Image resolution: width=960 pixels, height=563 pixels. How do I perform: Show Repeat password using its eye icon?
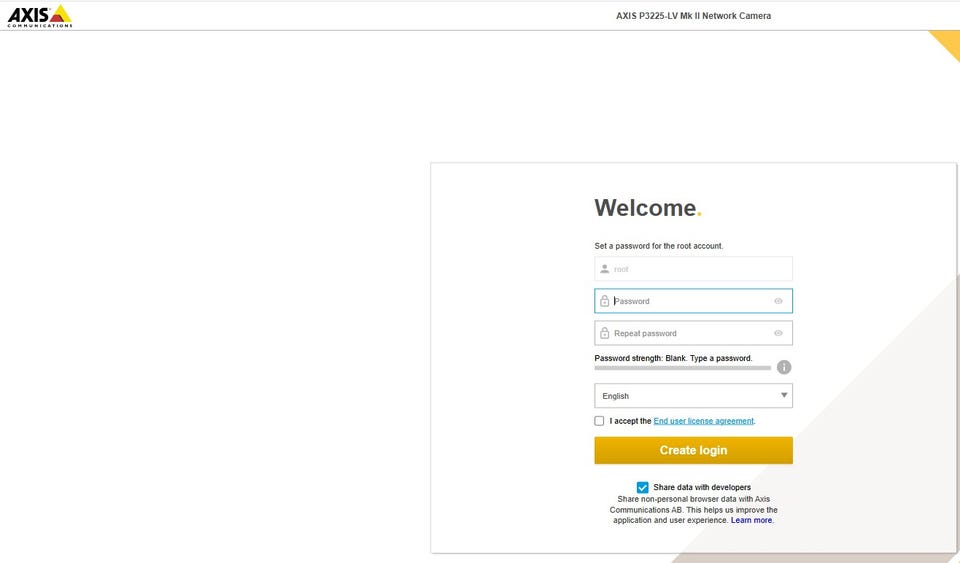[778, 334]
